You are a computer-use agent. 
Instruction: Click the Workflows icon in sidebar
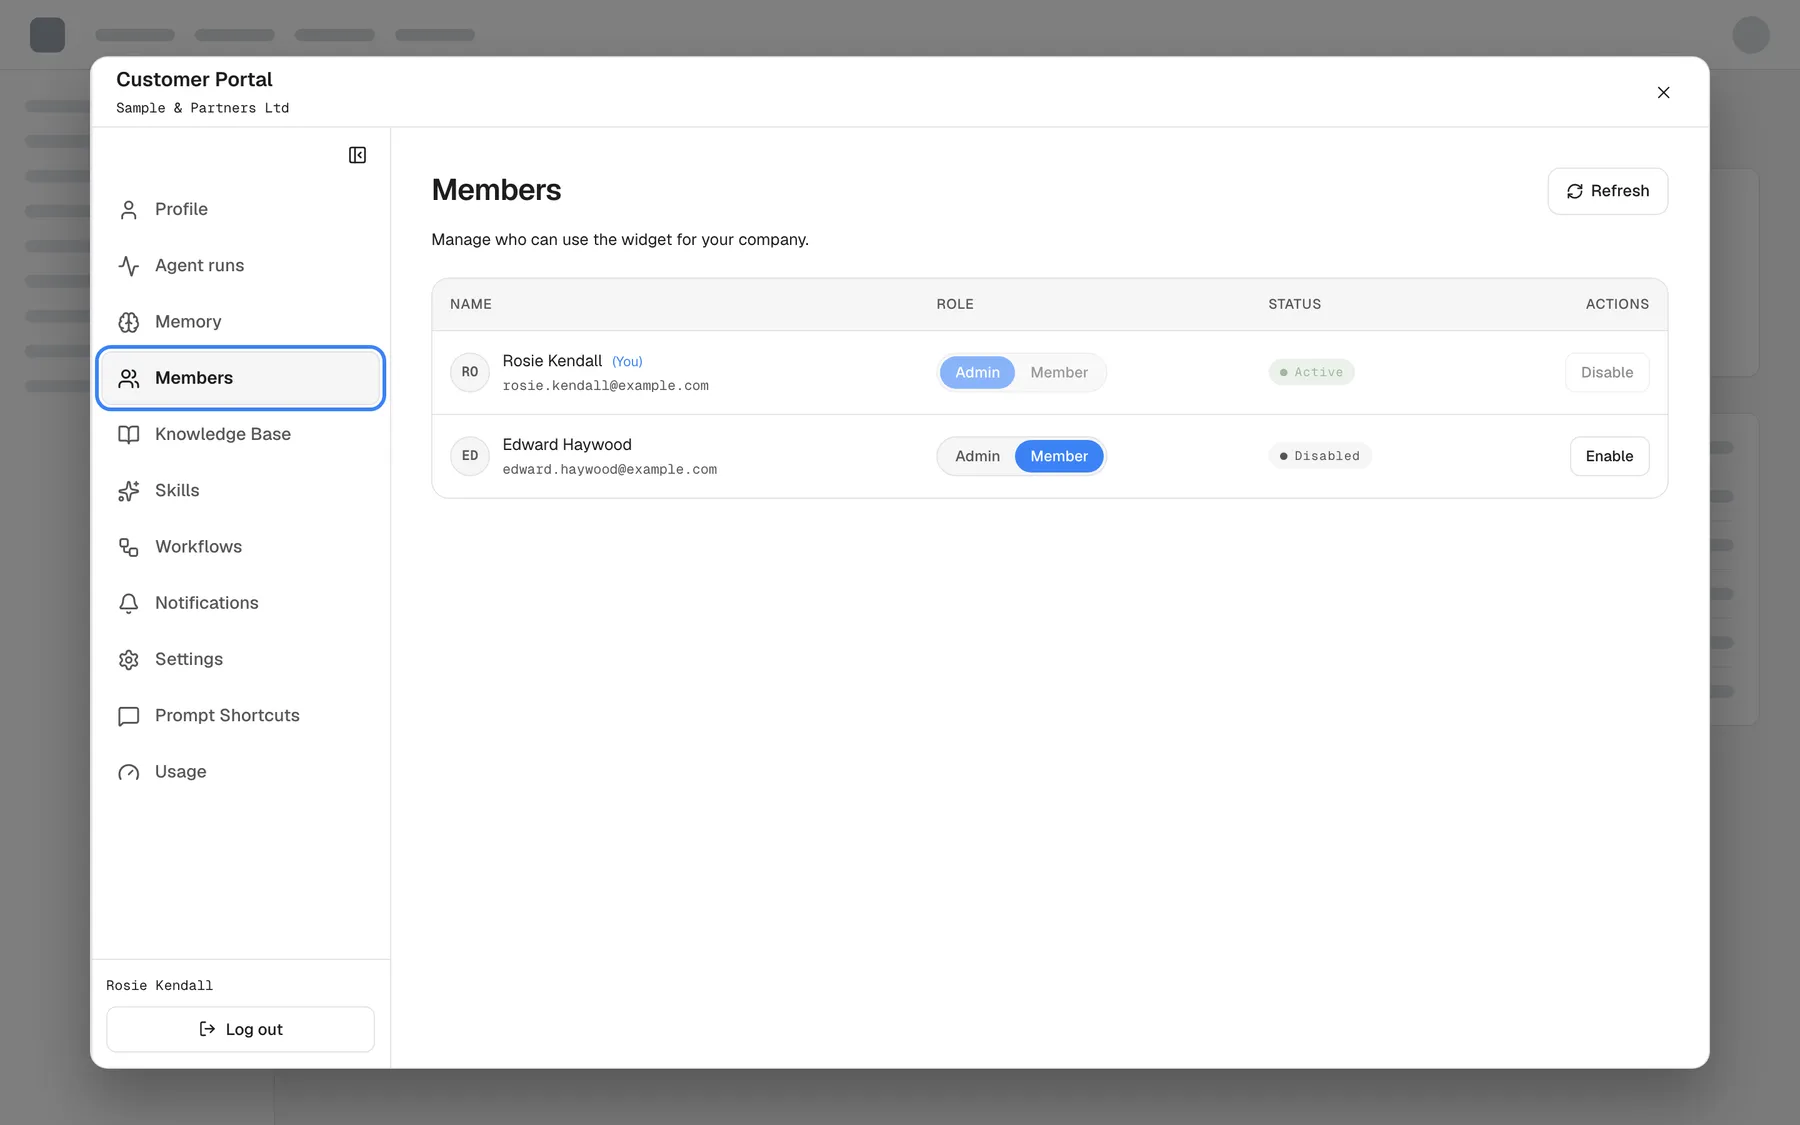tap(129, 547)
